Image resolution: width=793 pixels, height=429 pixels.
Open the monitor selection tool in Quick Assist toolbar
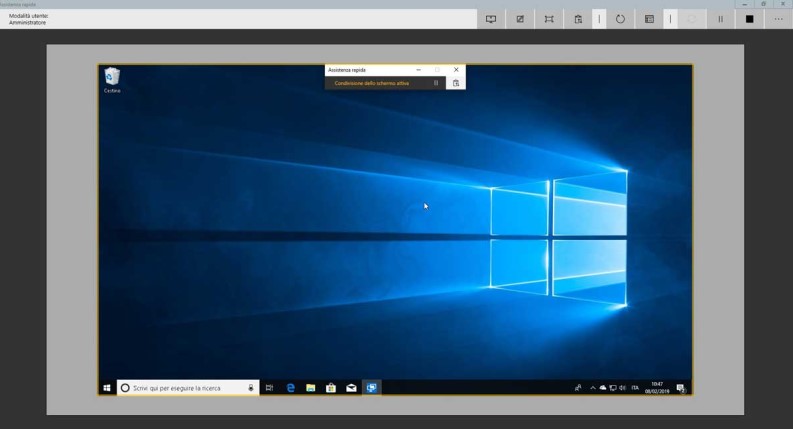pyautogui.click(x=491, y=19)
